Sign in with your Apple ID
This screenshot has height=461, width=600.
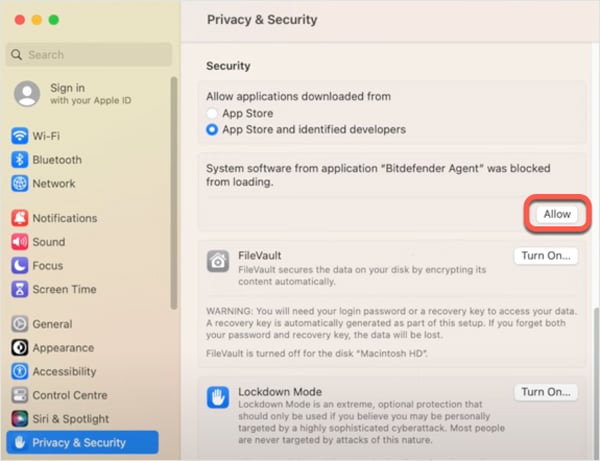[x=67, y=94]
